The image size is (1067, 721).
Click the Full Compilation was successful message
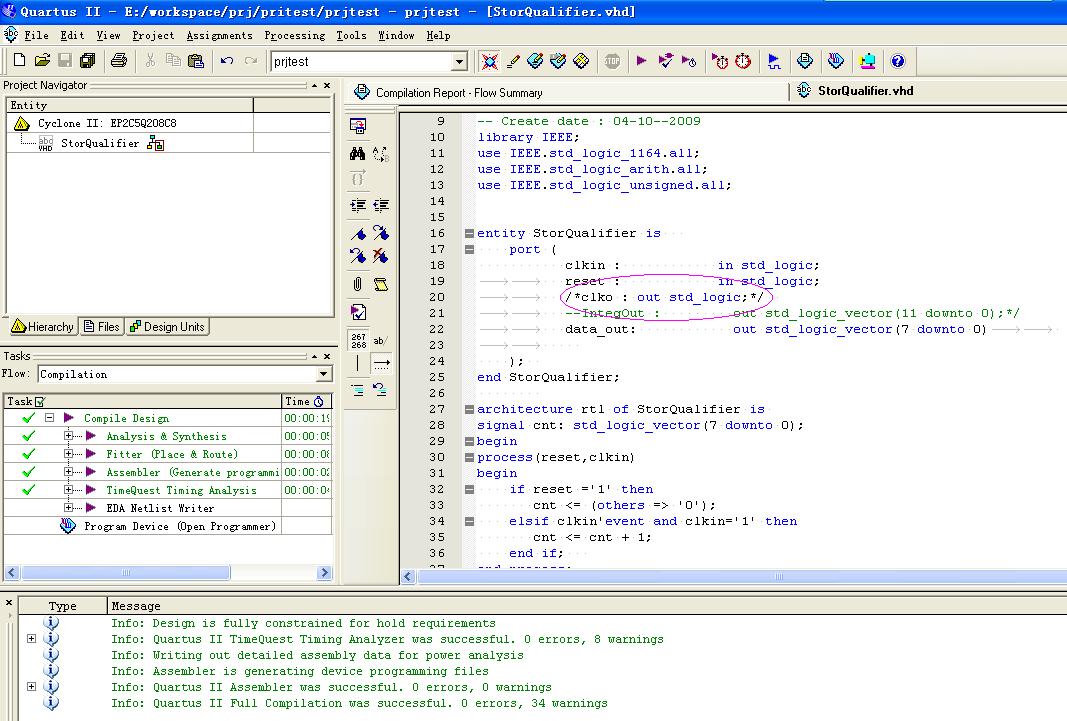[x=359, y=703]
